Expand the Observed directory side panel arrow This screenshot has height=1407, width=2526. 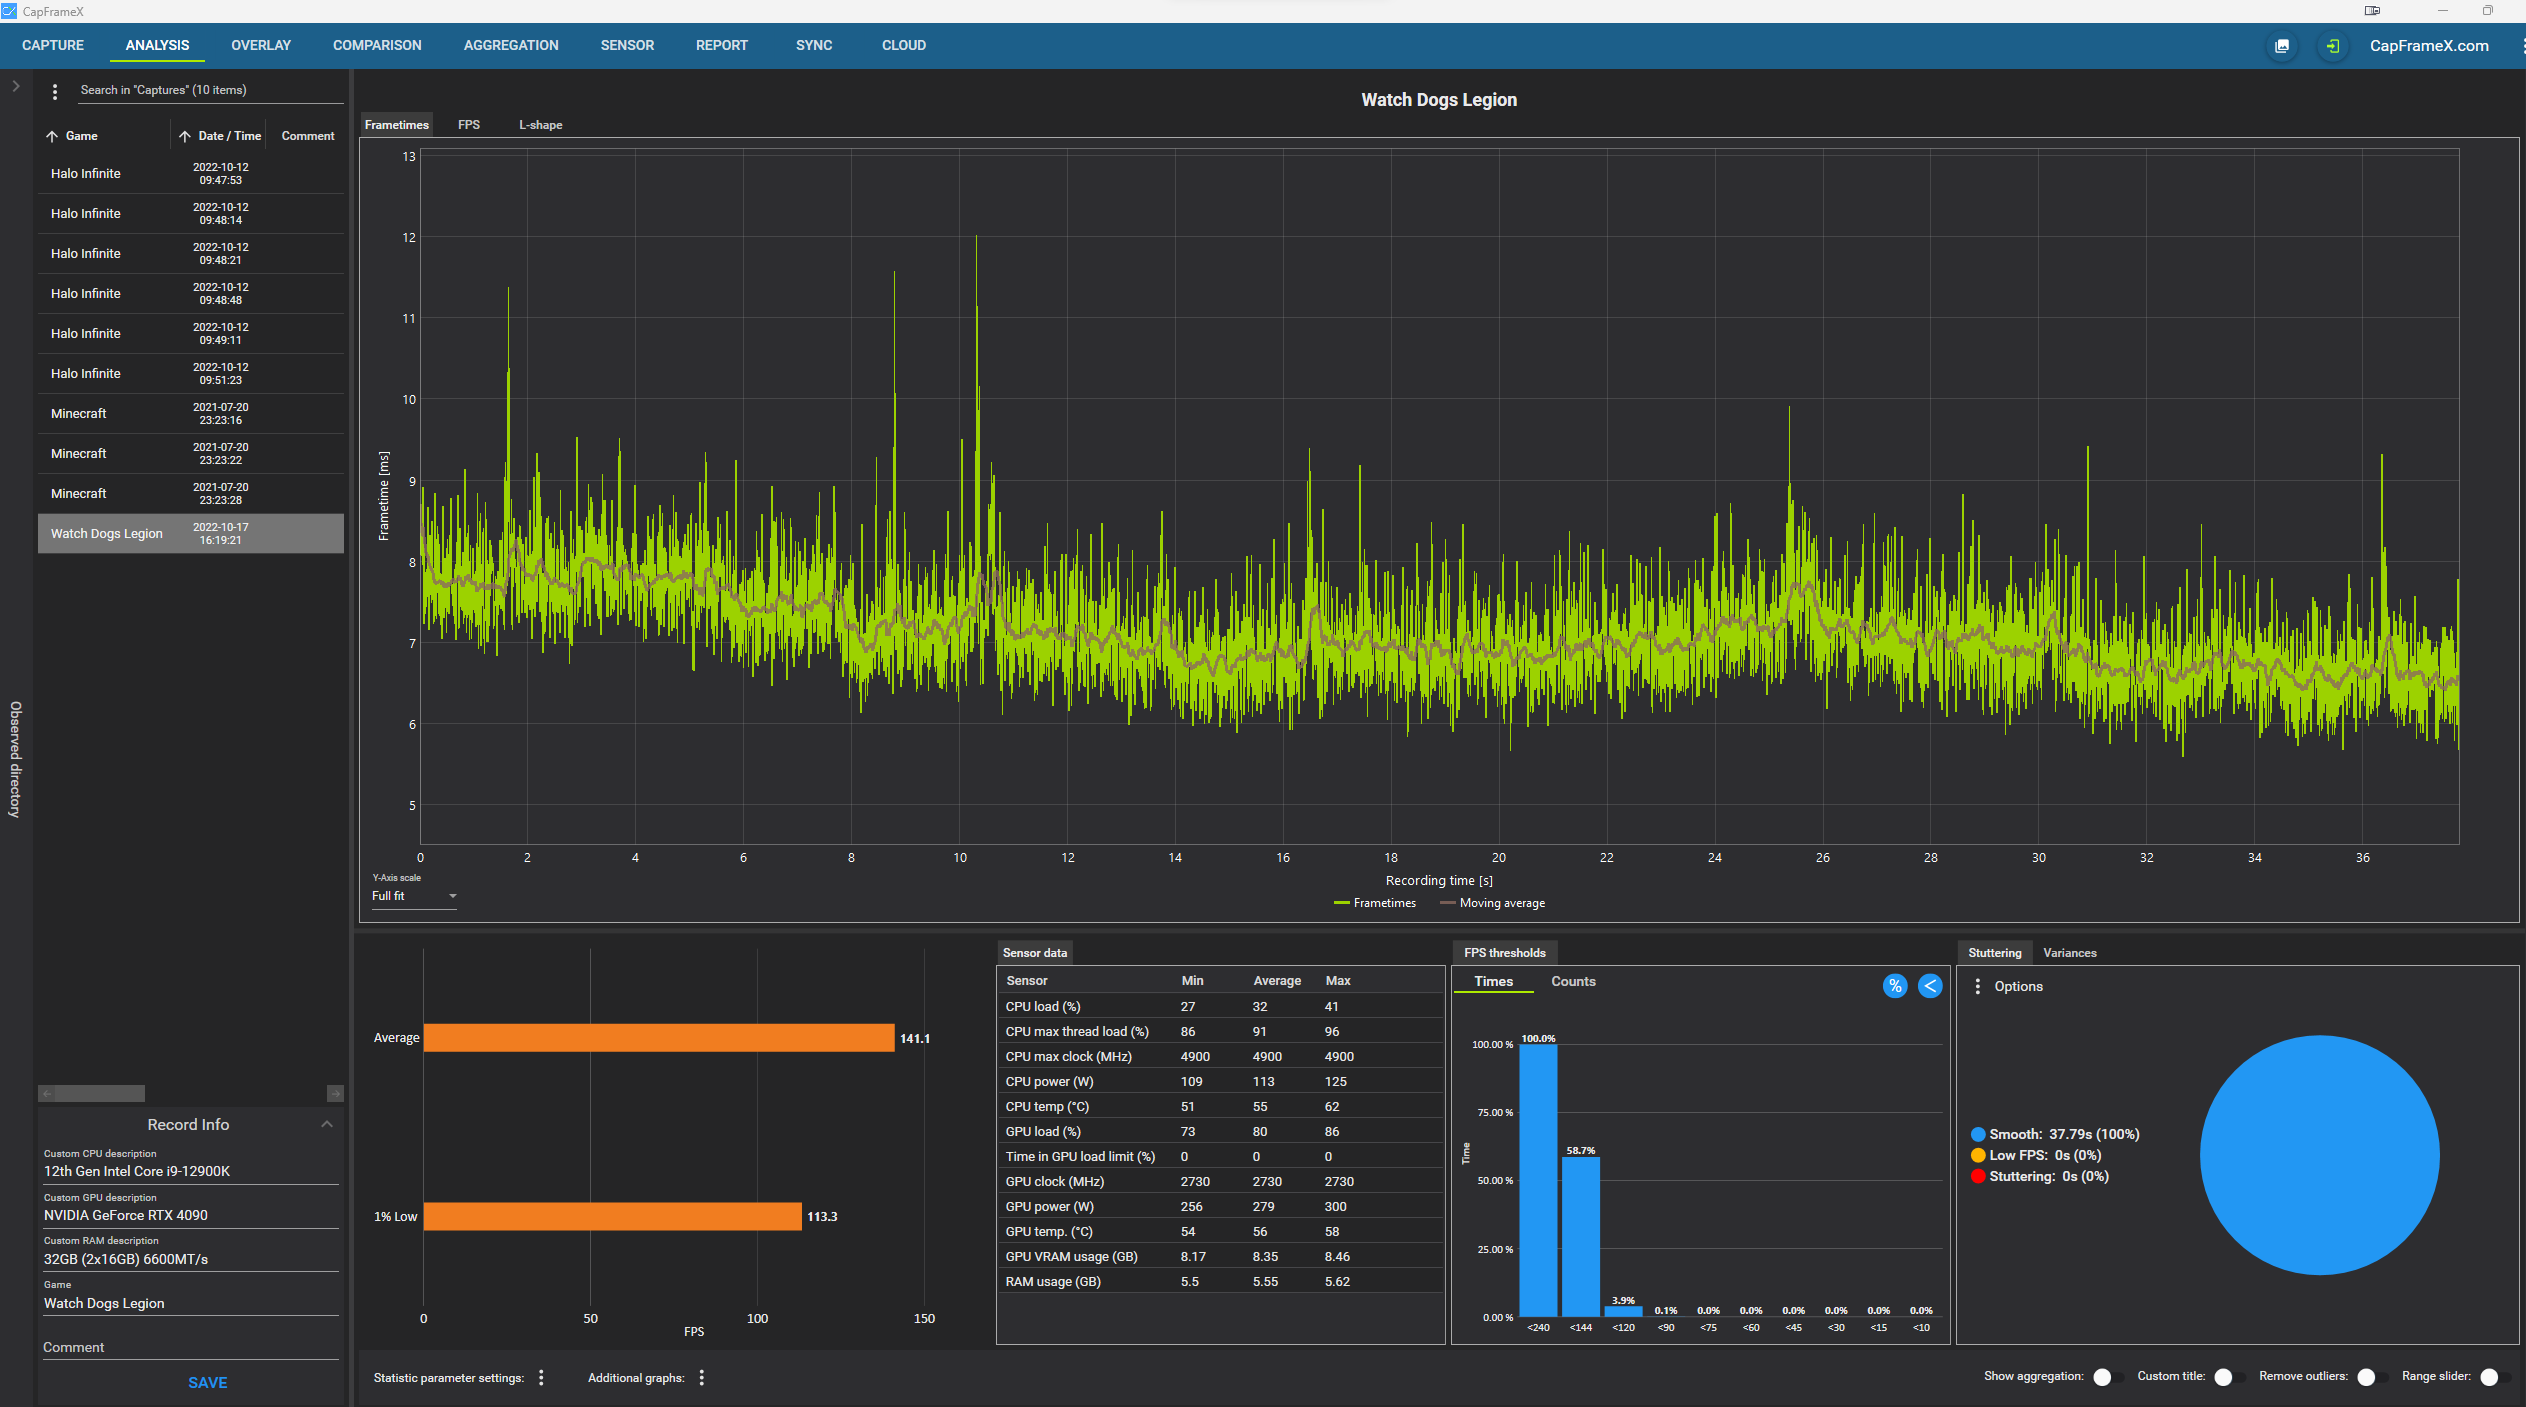(x=16, y=86)
